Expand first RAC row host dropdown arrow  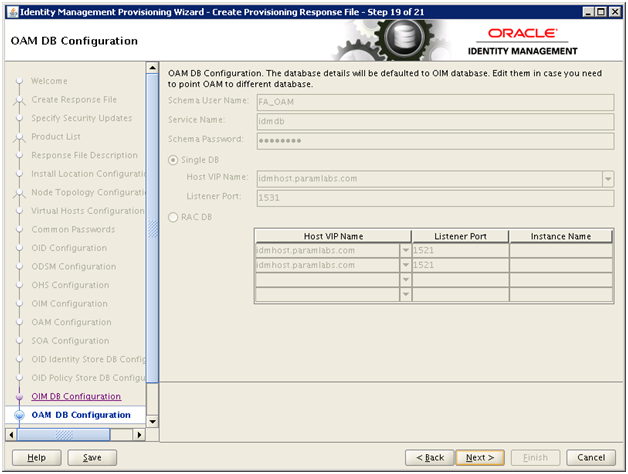coord(405,250)
